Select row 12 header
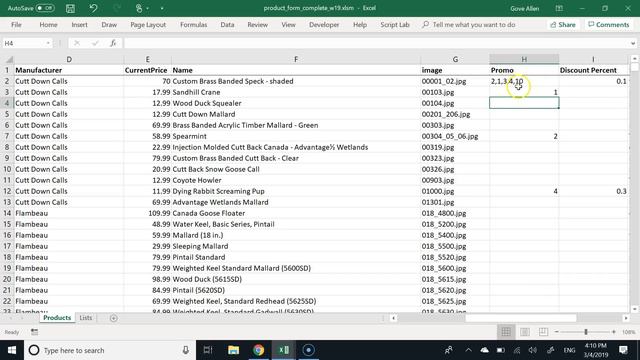This screenshot has width=640, height=360. click(x=7, y=191)
